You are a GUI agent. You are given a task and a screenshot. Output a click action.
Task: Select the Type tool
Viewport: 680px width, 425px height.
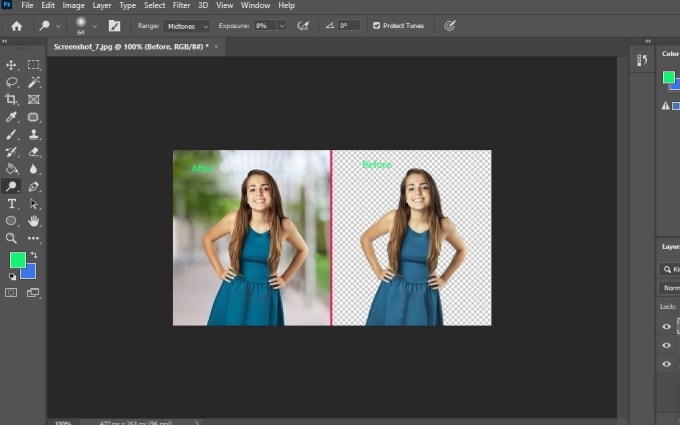coord(11,203)
